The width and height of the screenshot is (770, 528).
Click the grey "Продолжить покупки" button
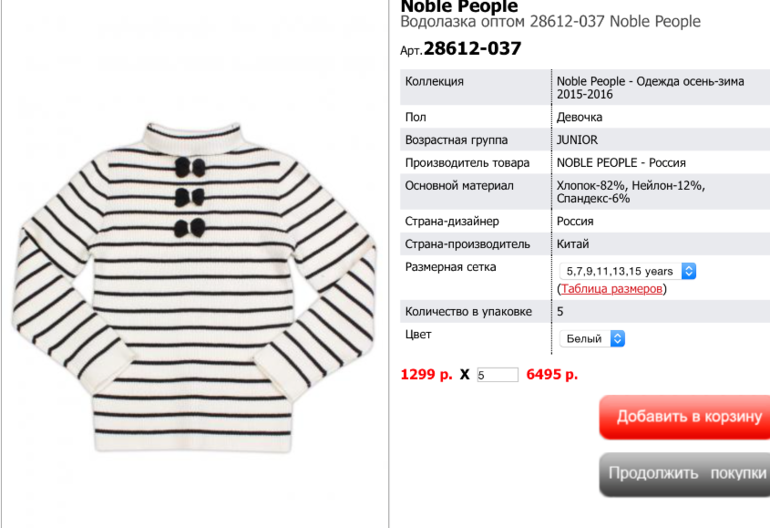pyautogui.click(x=685, y=473)
